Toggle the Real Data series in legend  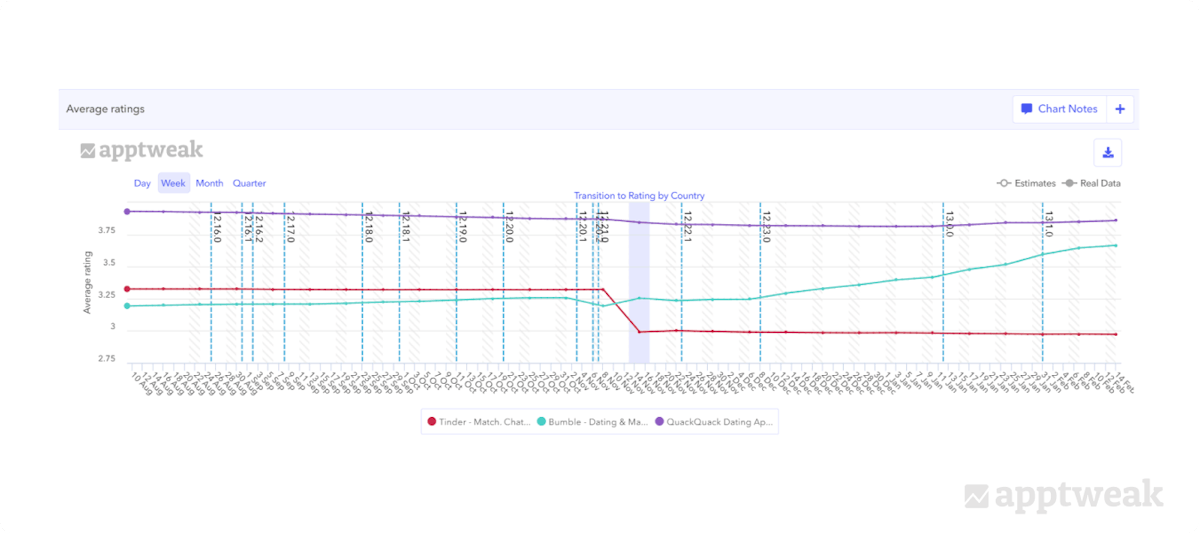pos(1092,183)
